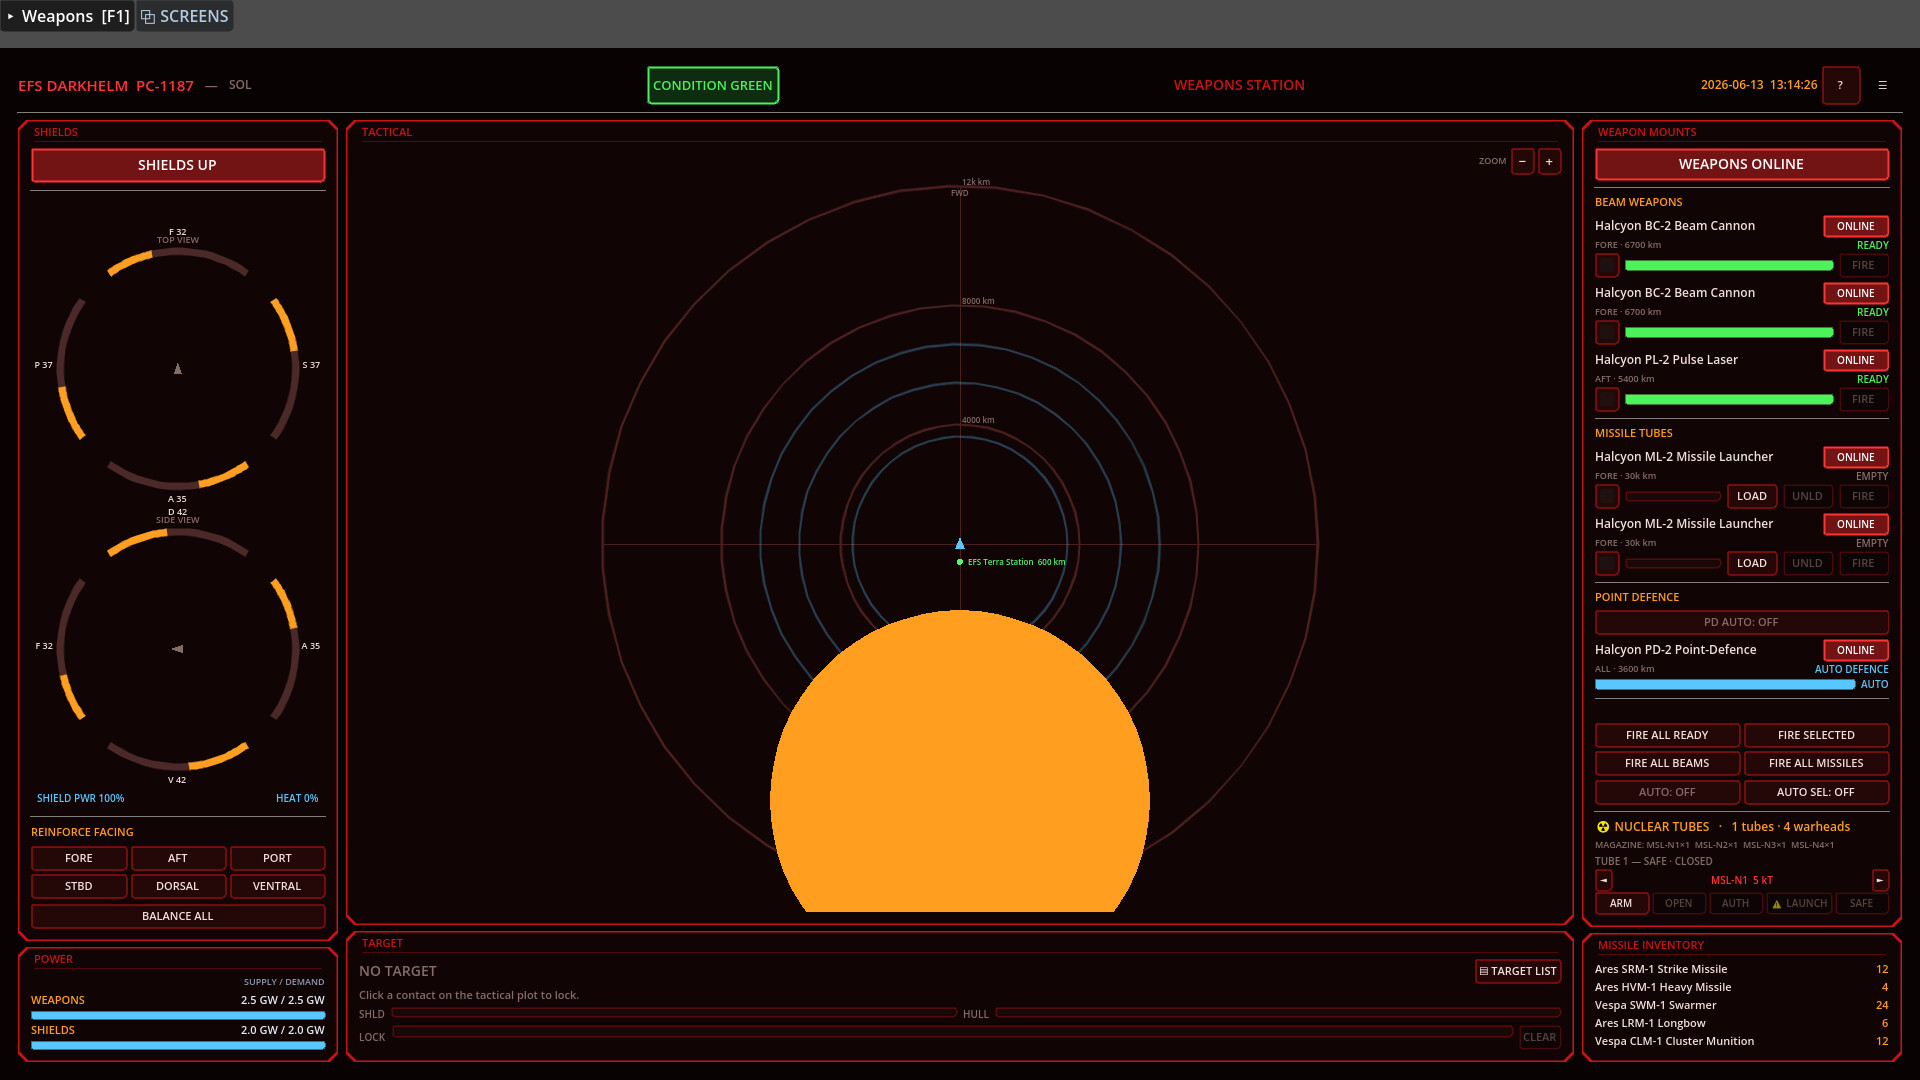1920x1080 pixels.
Task: Click LOAD on first ML-2 launcher
Action: [x=1751, y=497]
